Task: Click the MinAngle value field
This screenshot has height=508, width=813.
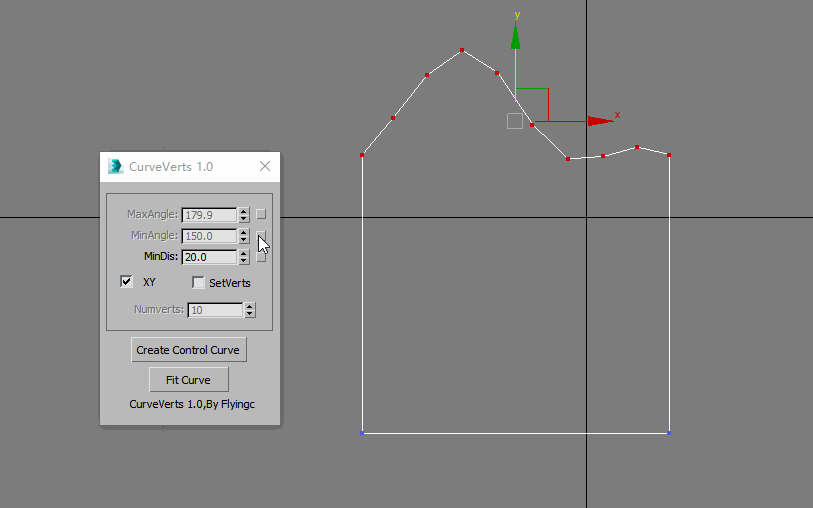Action: pyautogui.click(x=209, y=236)
